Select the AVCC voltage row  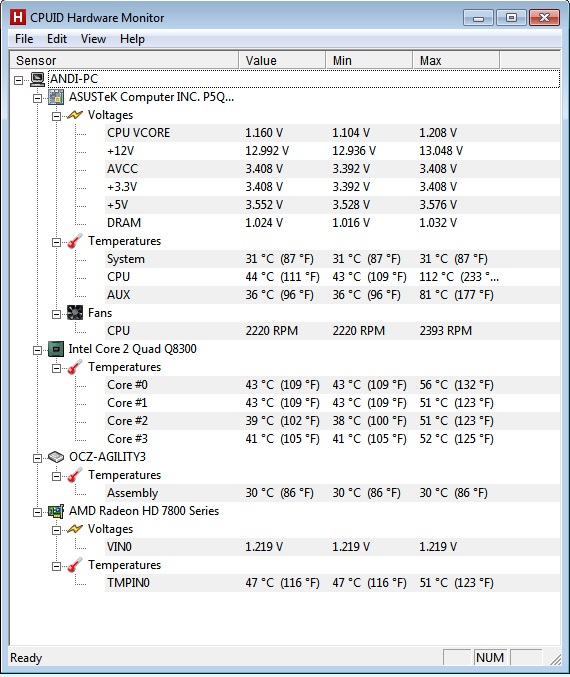(332, 169)
